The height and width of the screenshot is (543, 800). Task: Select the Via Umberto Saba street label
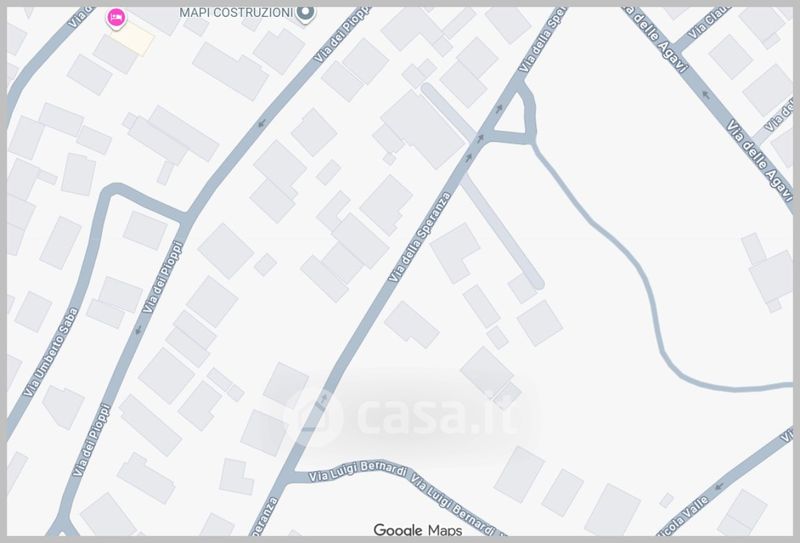[x=52, y=352]
